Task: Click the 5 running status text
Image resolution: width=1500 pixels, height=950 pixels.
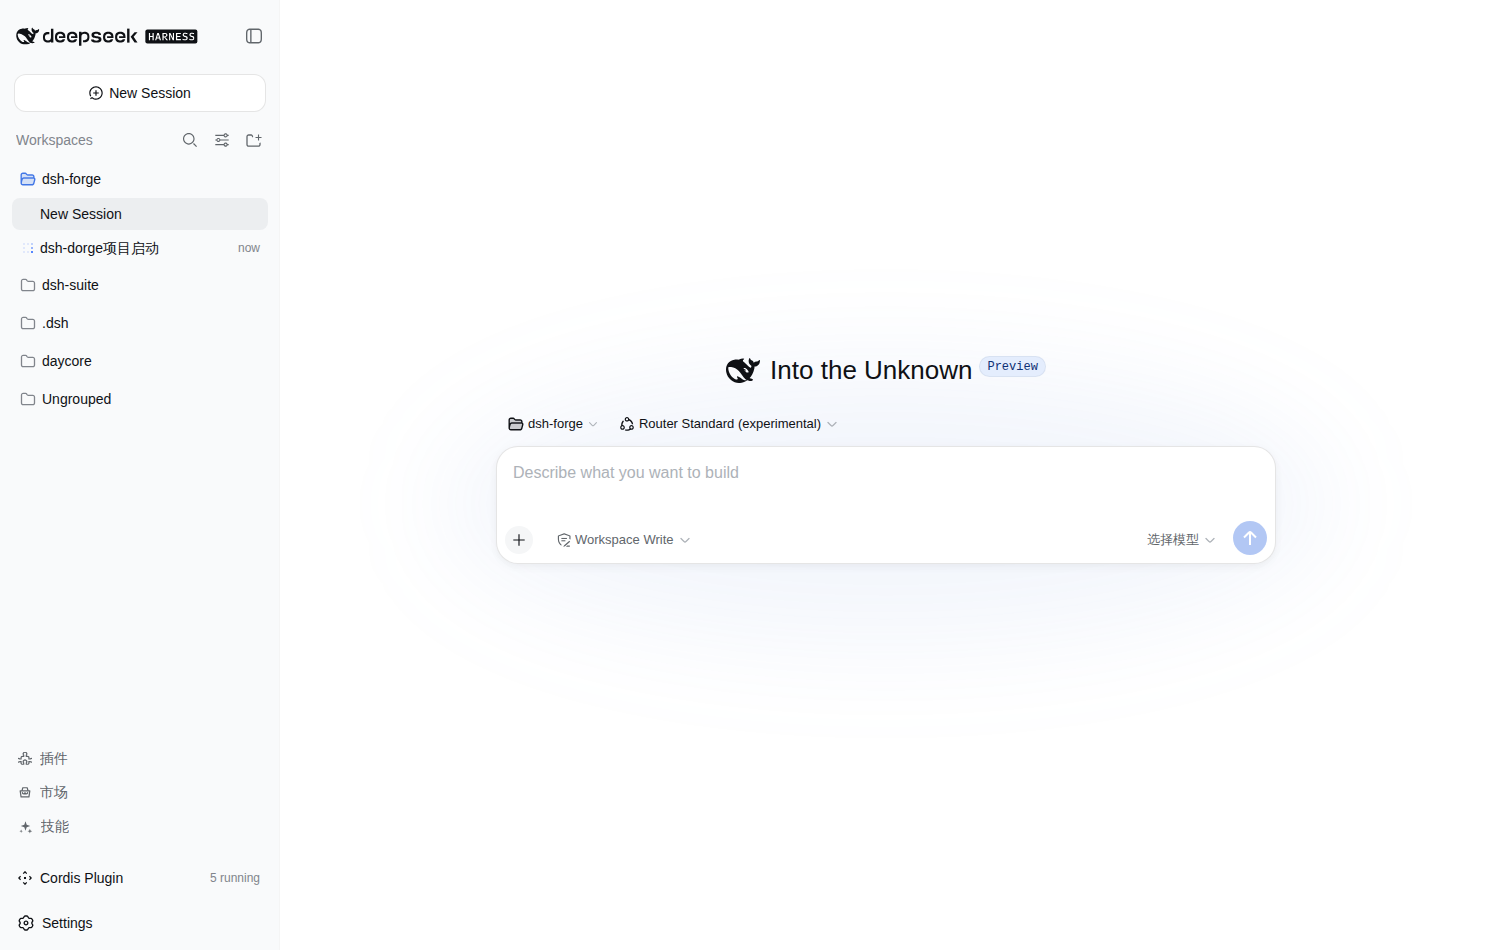Action: [235, 878]
